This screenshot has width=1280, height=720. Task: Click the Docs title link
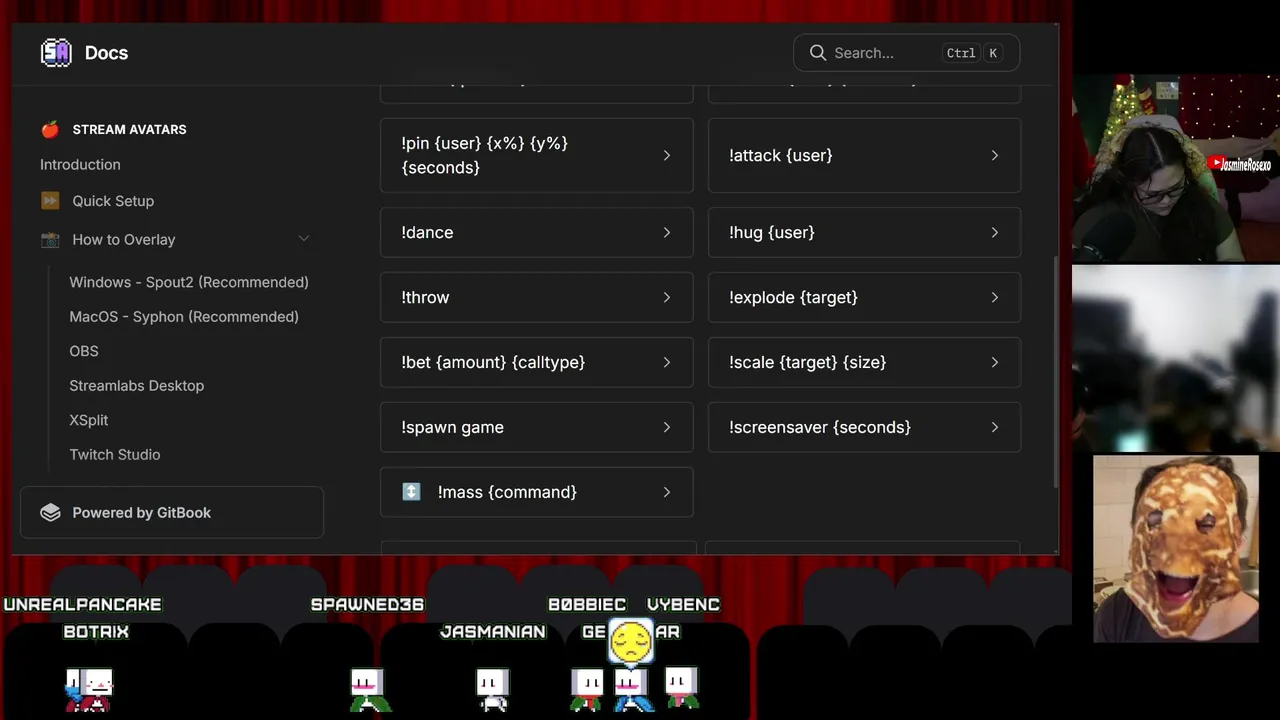(106, 53)
